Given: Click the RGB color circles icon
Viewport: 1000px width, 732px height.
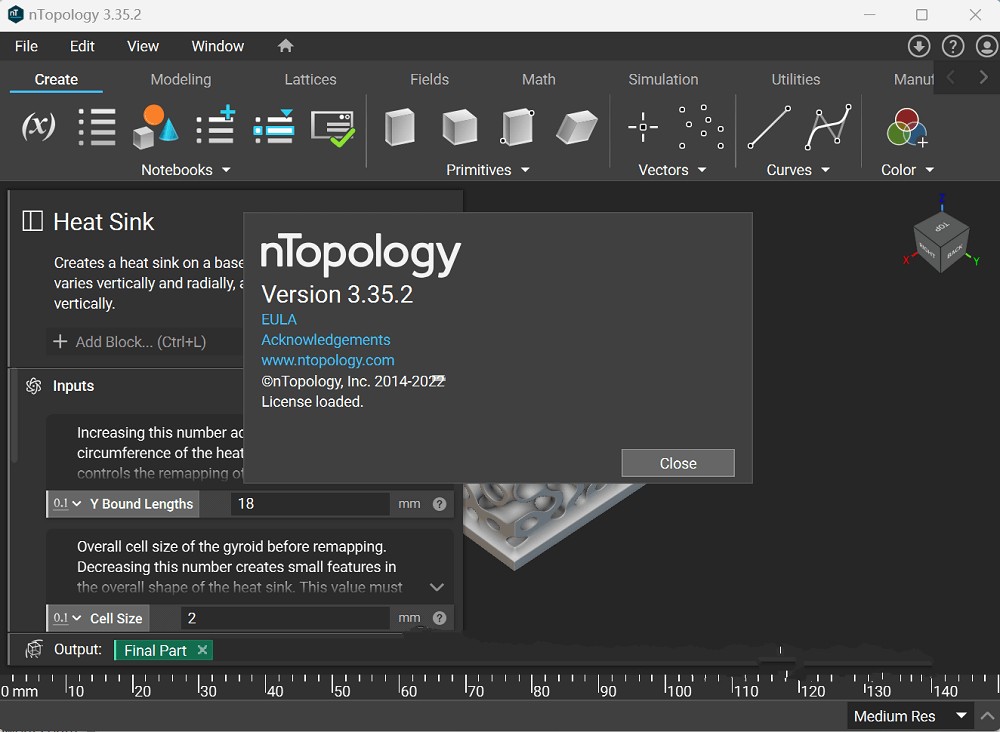Looking at the screenshot, I should pos(906,127).
